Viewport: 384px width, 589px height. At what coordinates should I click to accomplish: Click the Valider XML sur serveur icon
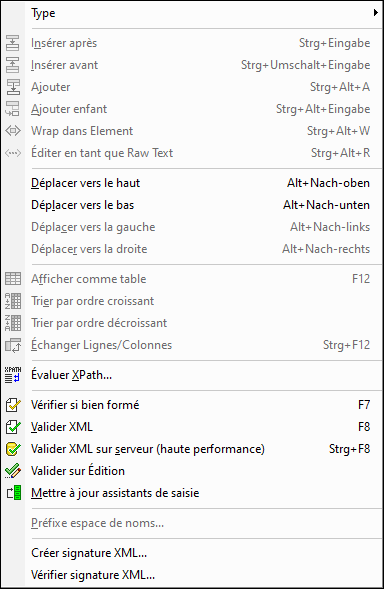[x=13, y=449]
